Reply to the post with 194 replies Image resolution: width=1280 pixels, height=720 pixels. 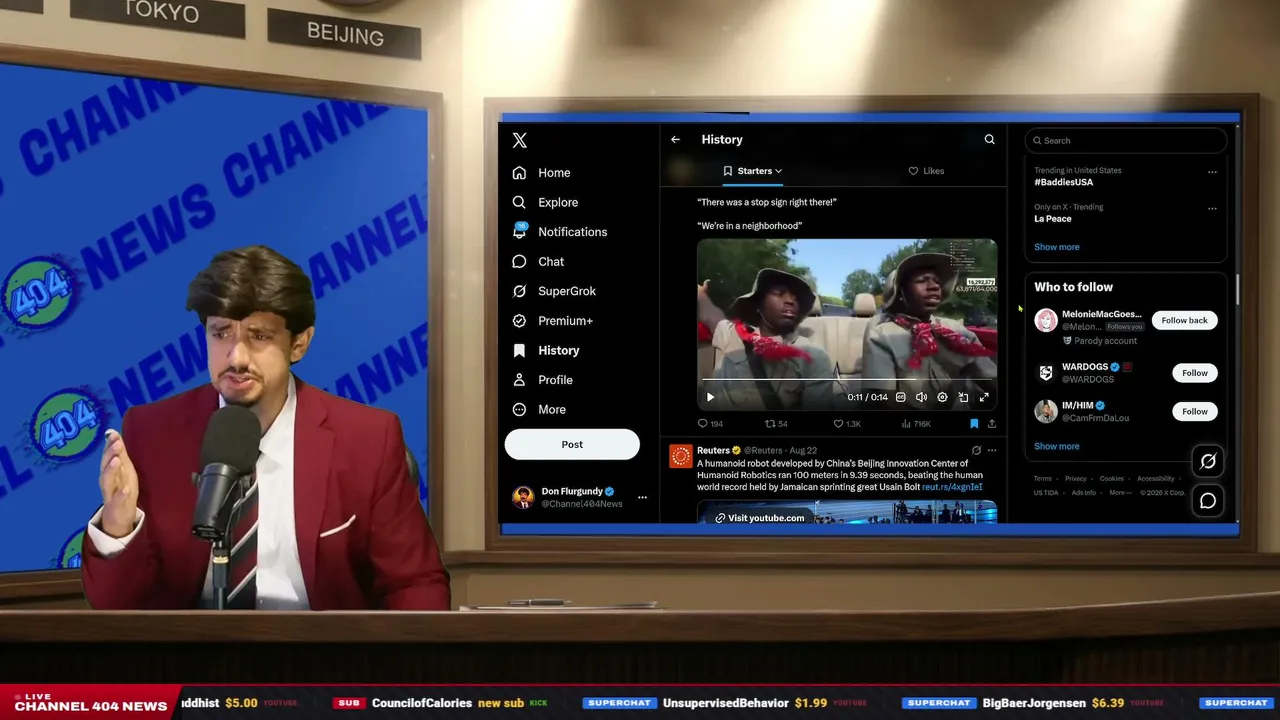pos(710,424)
